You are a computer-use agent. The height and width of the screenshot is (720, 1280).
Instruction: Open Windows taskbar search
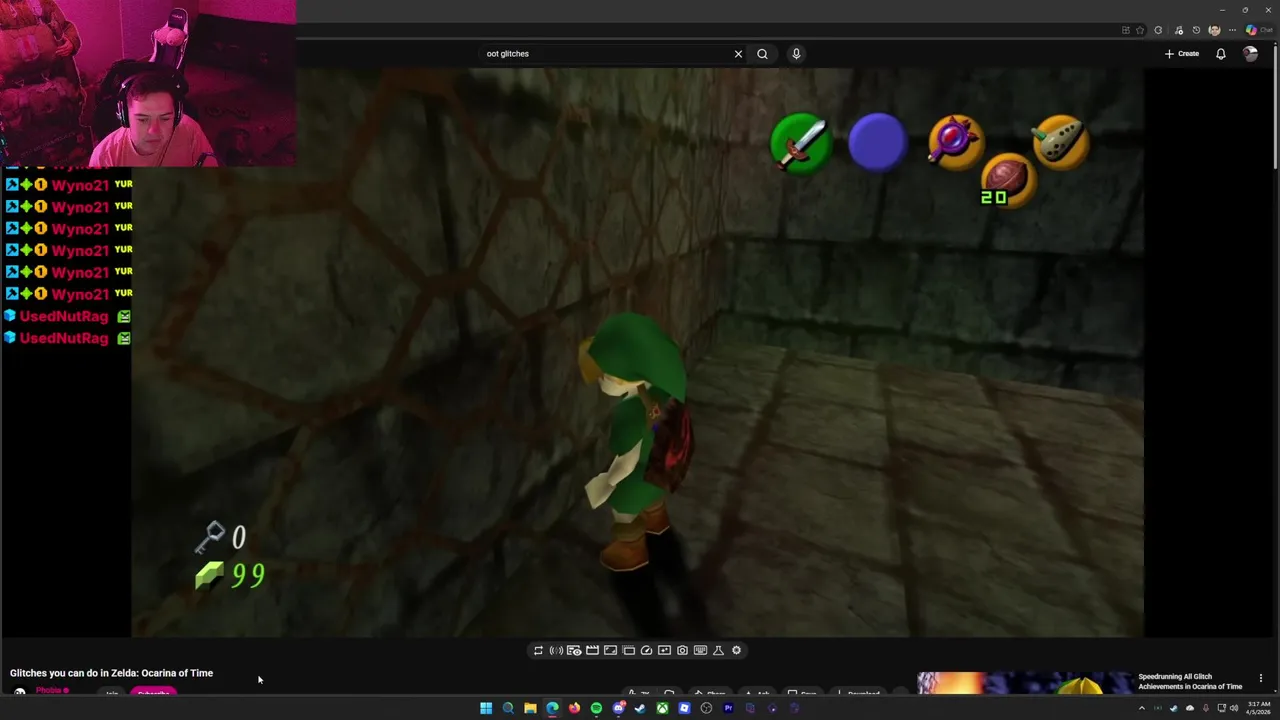508,708
